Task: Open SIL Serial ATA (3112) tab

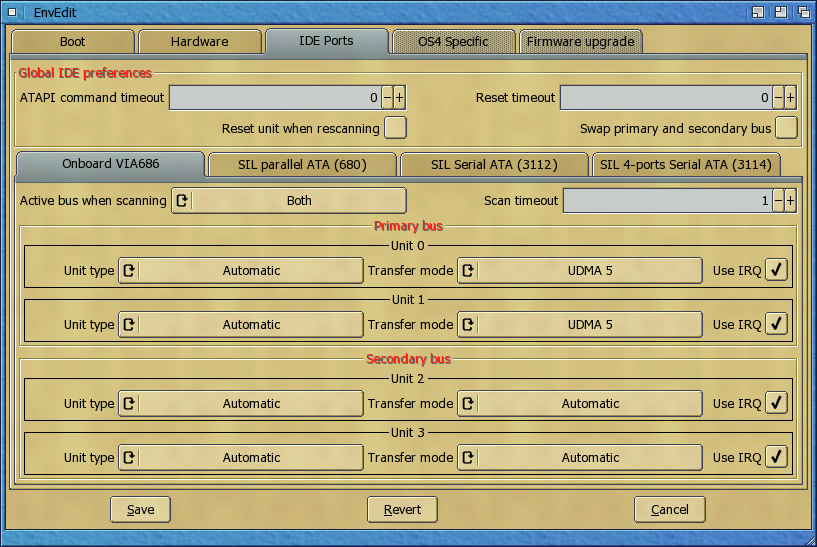Action: pos(494,165)
